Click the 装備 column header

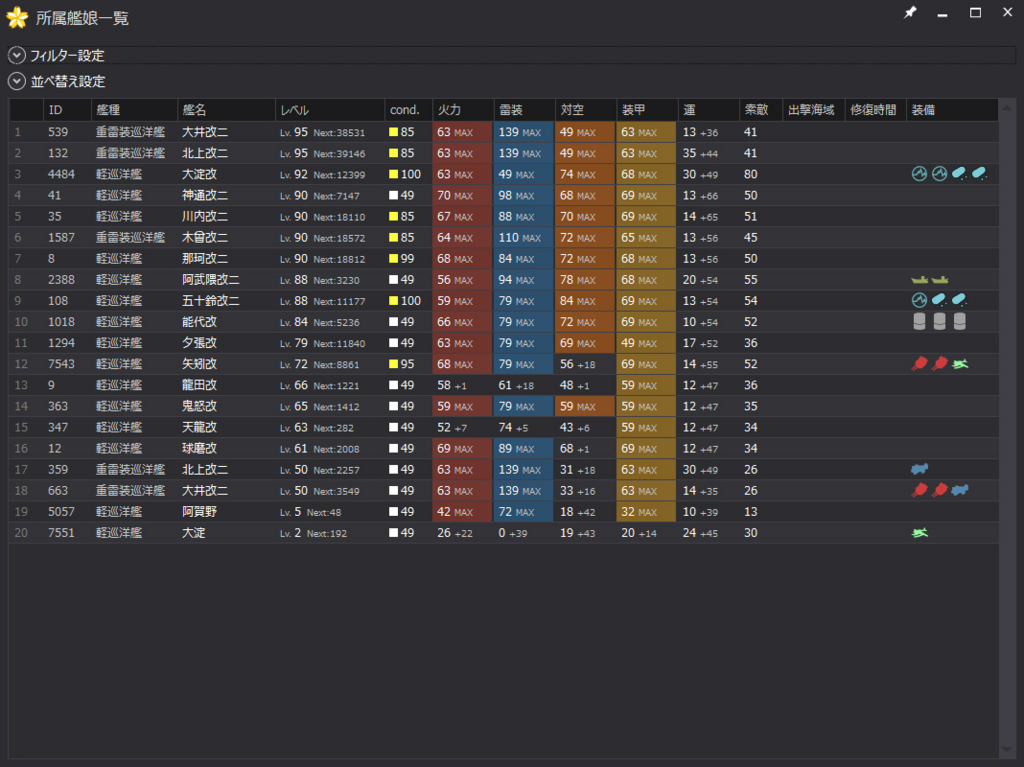(952, 110)
